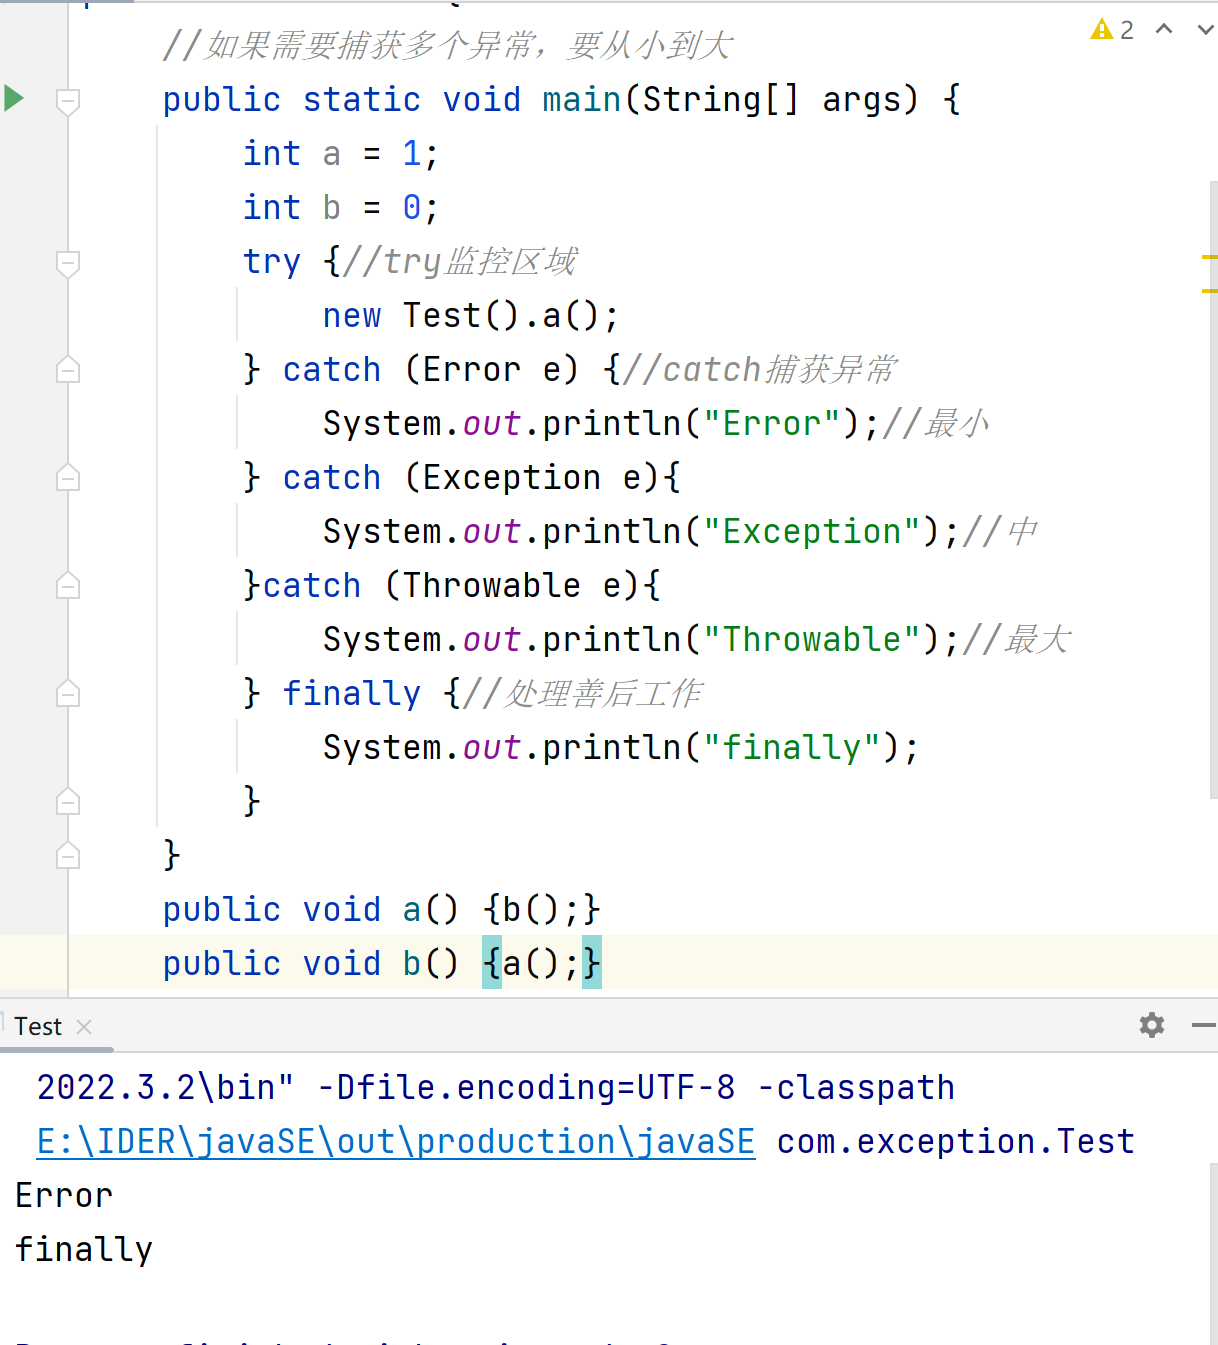Click fold end marker of try statement
This screenshot has height=1345, width=1218.
[68, 802]
